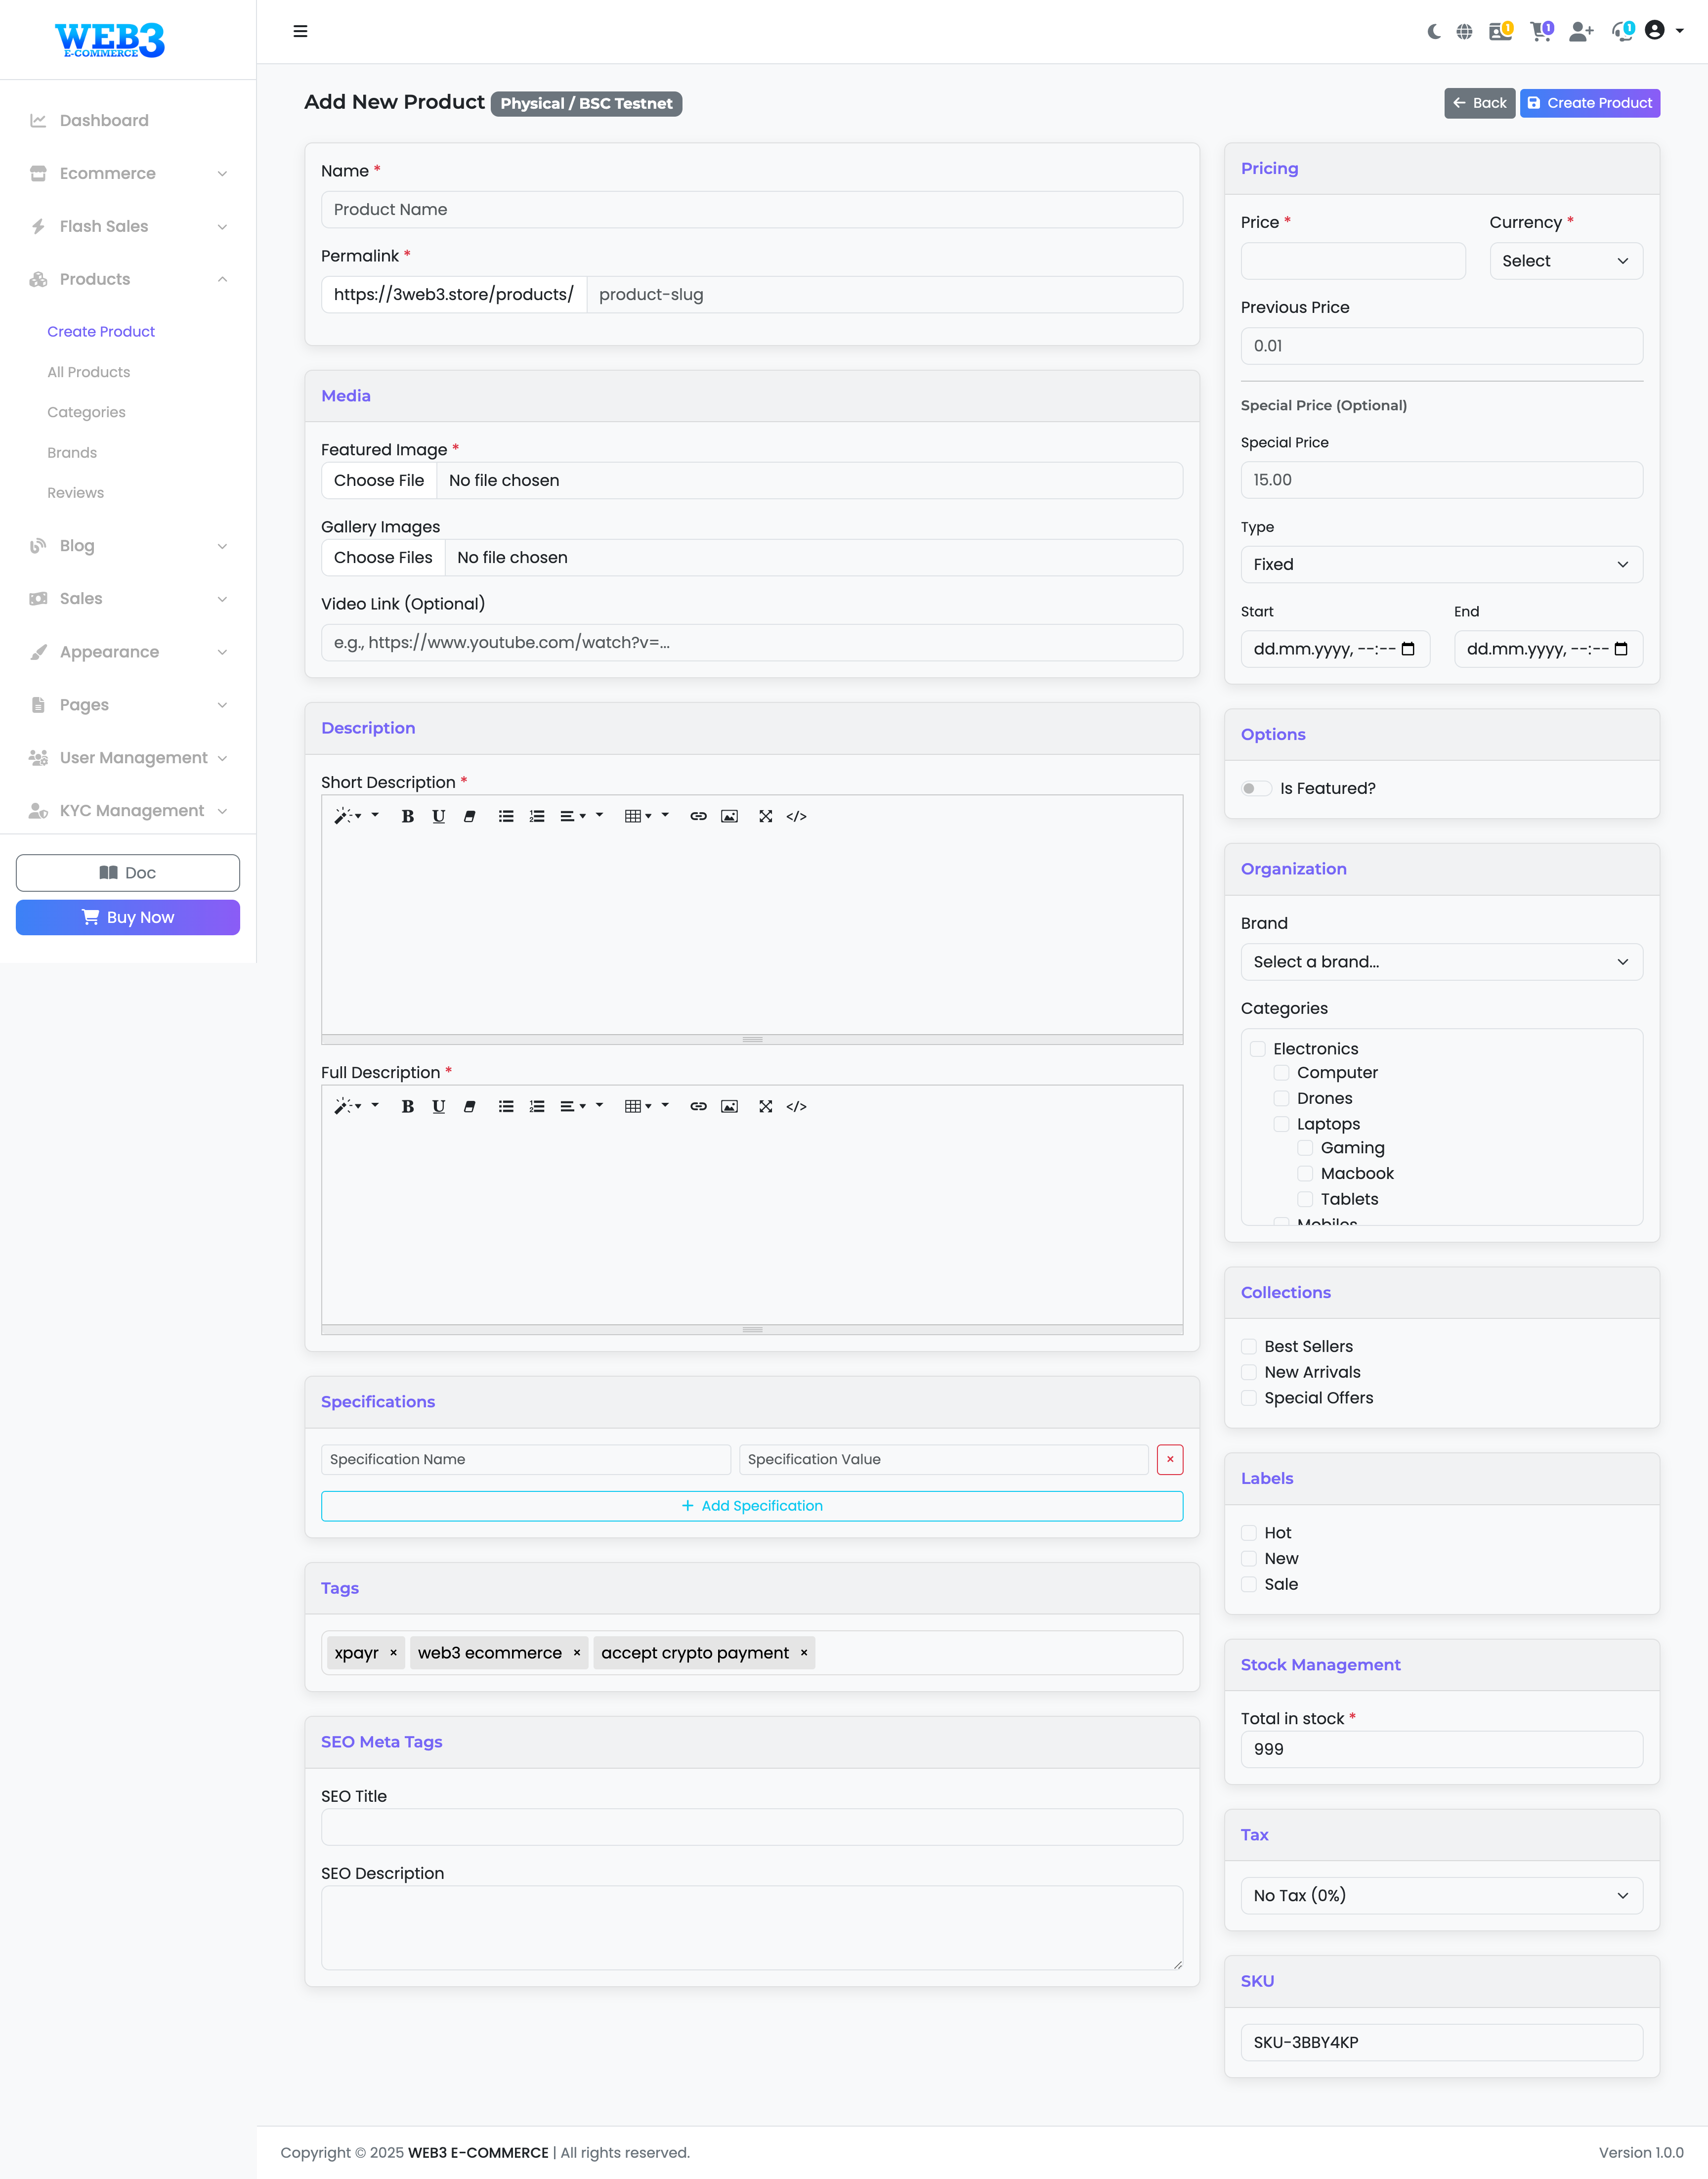This screenshot has height=2179, width=1708.
Task: Open the Select a brand dropdown
Action: tap(1440, 962)
